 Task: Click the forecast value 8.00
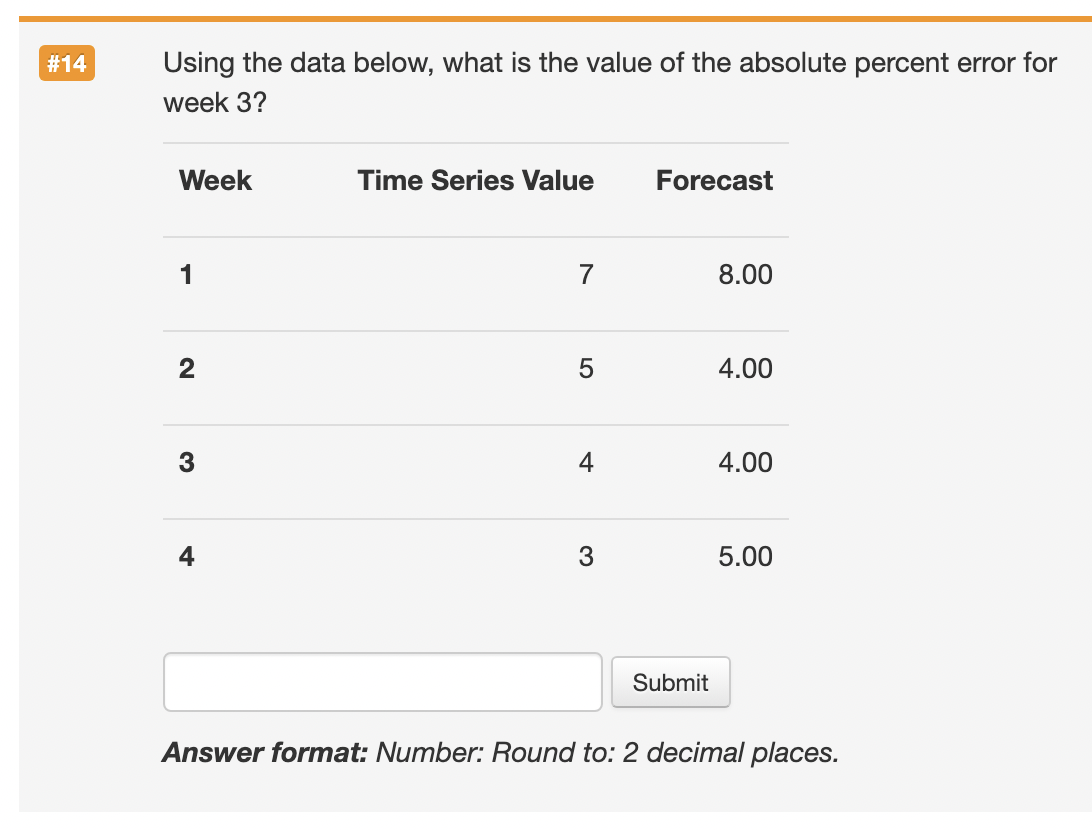click(x=746, y=274)
